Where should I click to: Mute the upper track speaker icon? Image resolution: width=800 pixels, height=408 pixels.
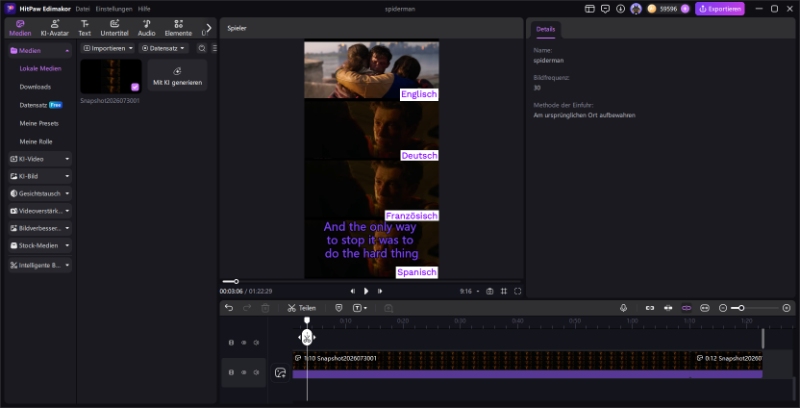(256, 343)
